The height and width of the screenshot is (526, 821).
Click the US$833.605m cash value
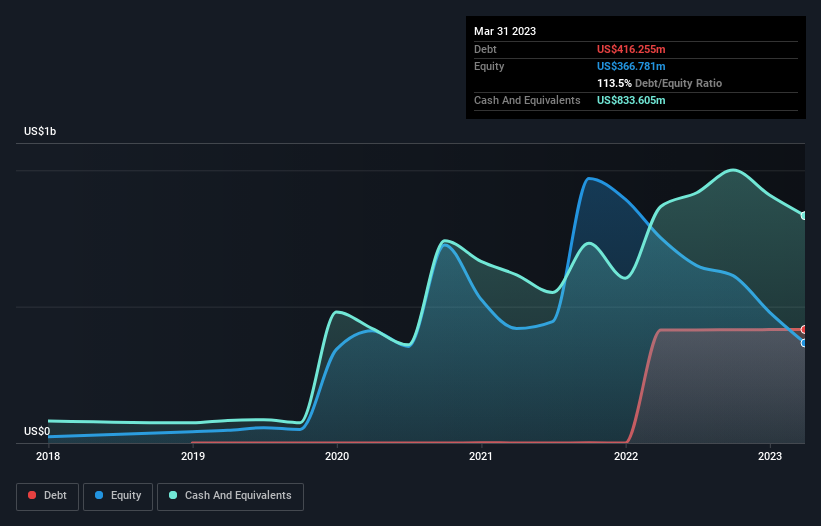point(631,100)
